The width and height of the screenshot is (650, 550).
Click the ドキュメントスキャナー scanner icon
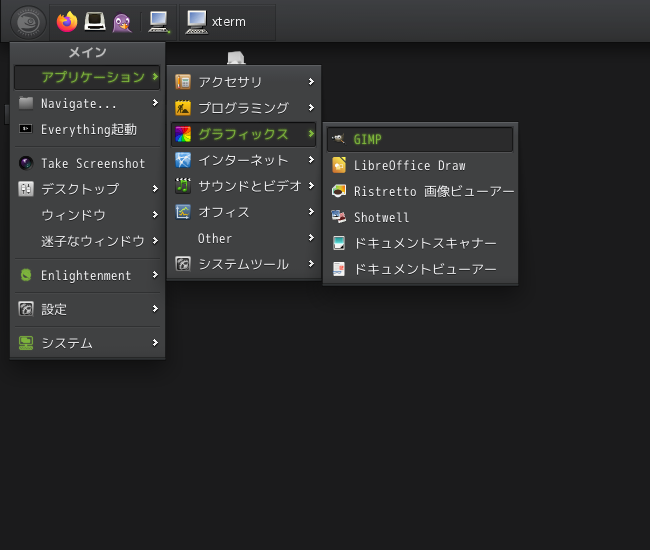coord(339,243)
